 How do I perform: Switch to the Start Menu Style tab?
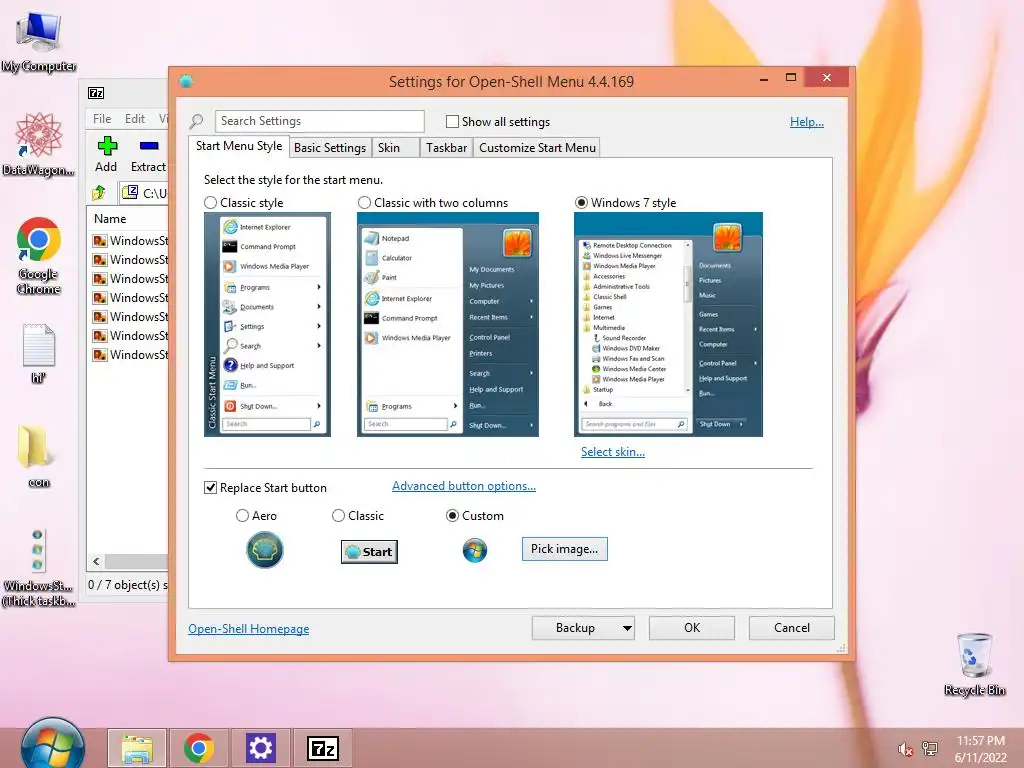coord(239,146)
